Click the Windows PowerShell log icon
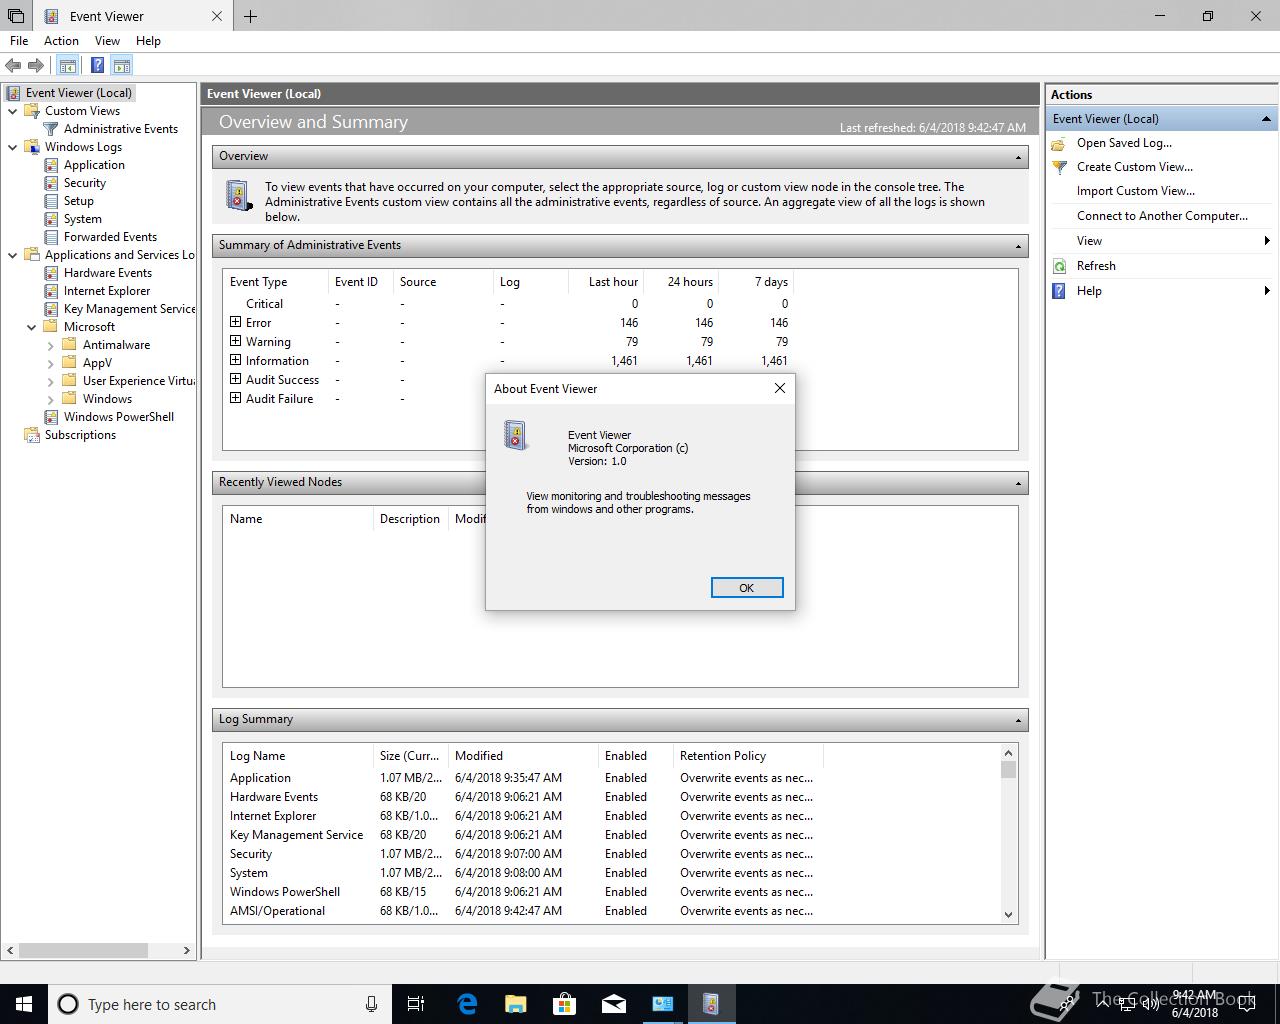 tap(51, 417)
